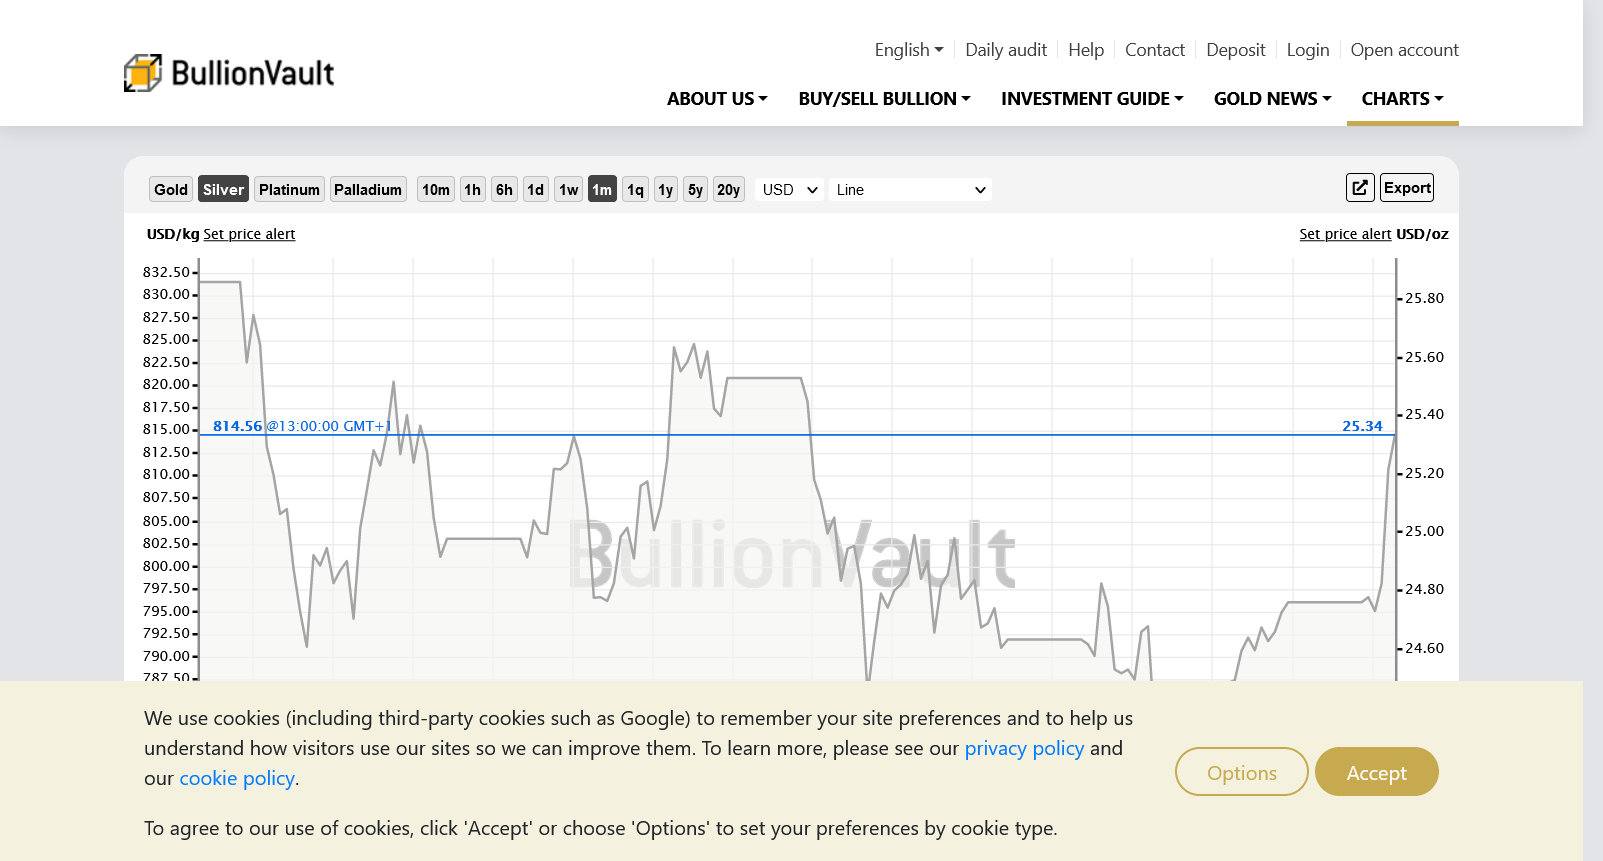The image size is (1603, 861).
Task: Choose the 1y chart period
Action: [x=665, y=190]
